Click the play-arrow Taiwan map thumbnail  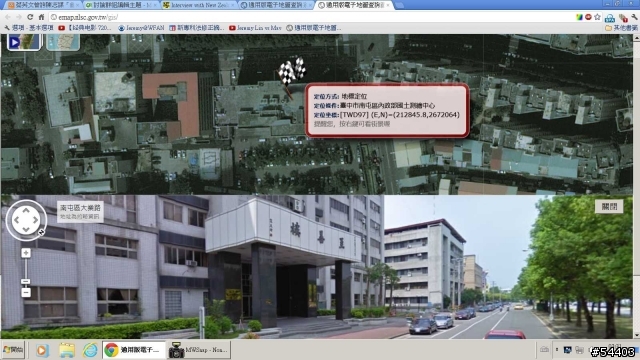pos(24,42)
